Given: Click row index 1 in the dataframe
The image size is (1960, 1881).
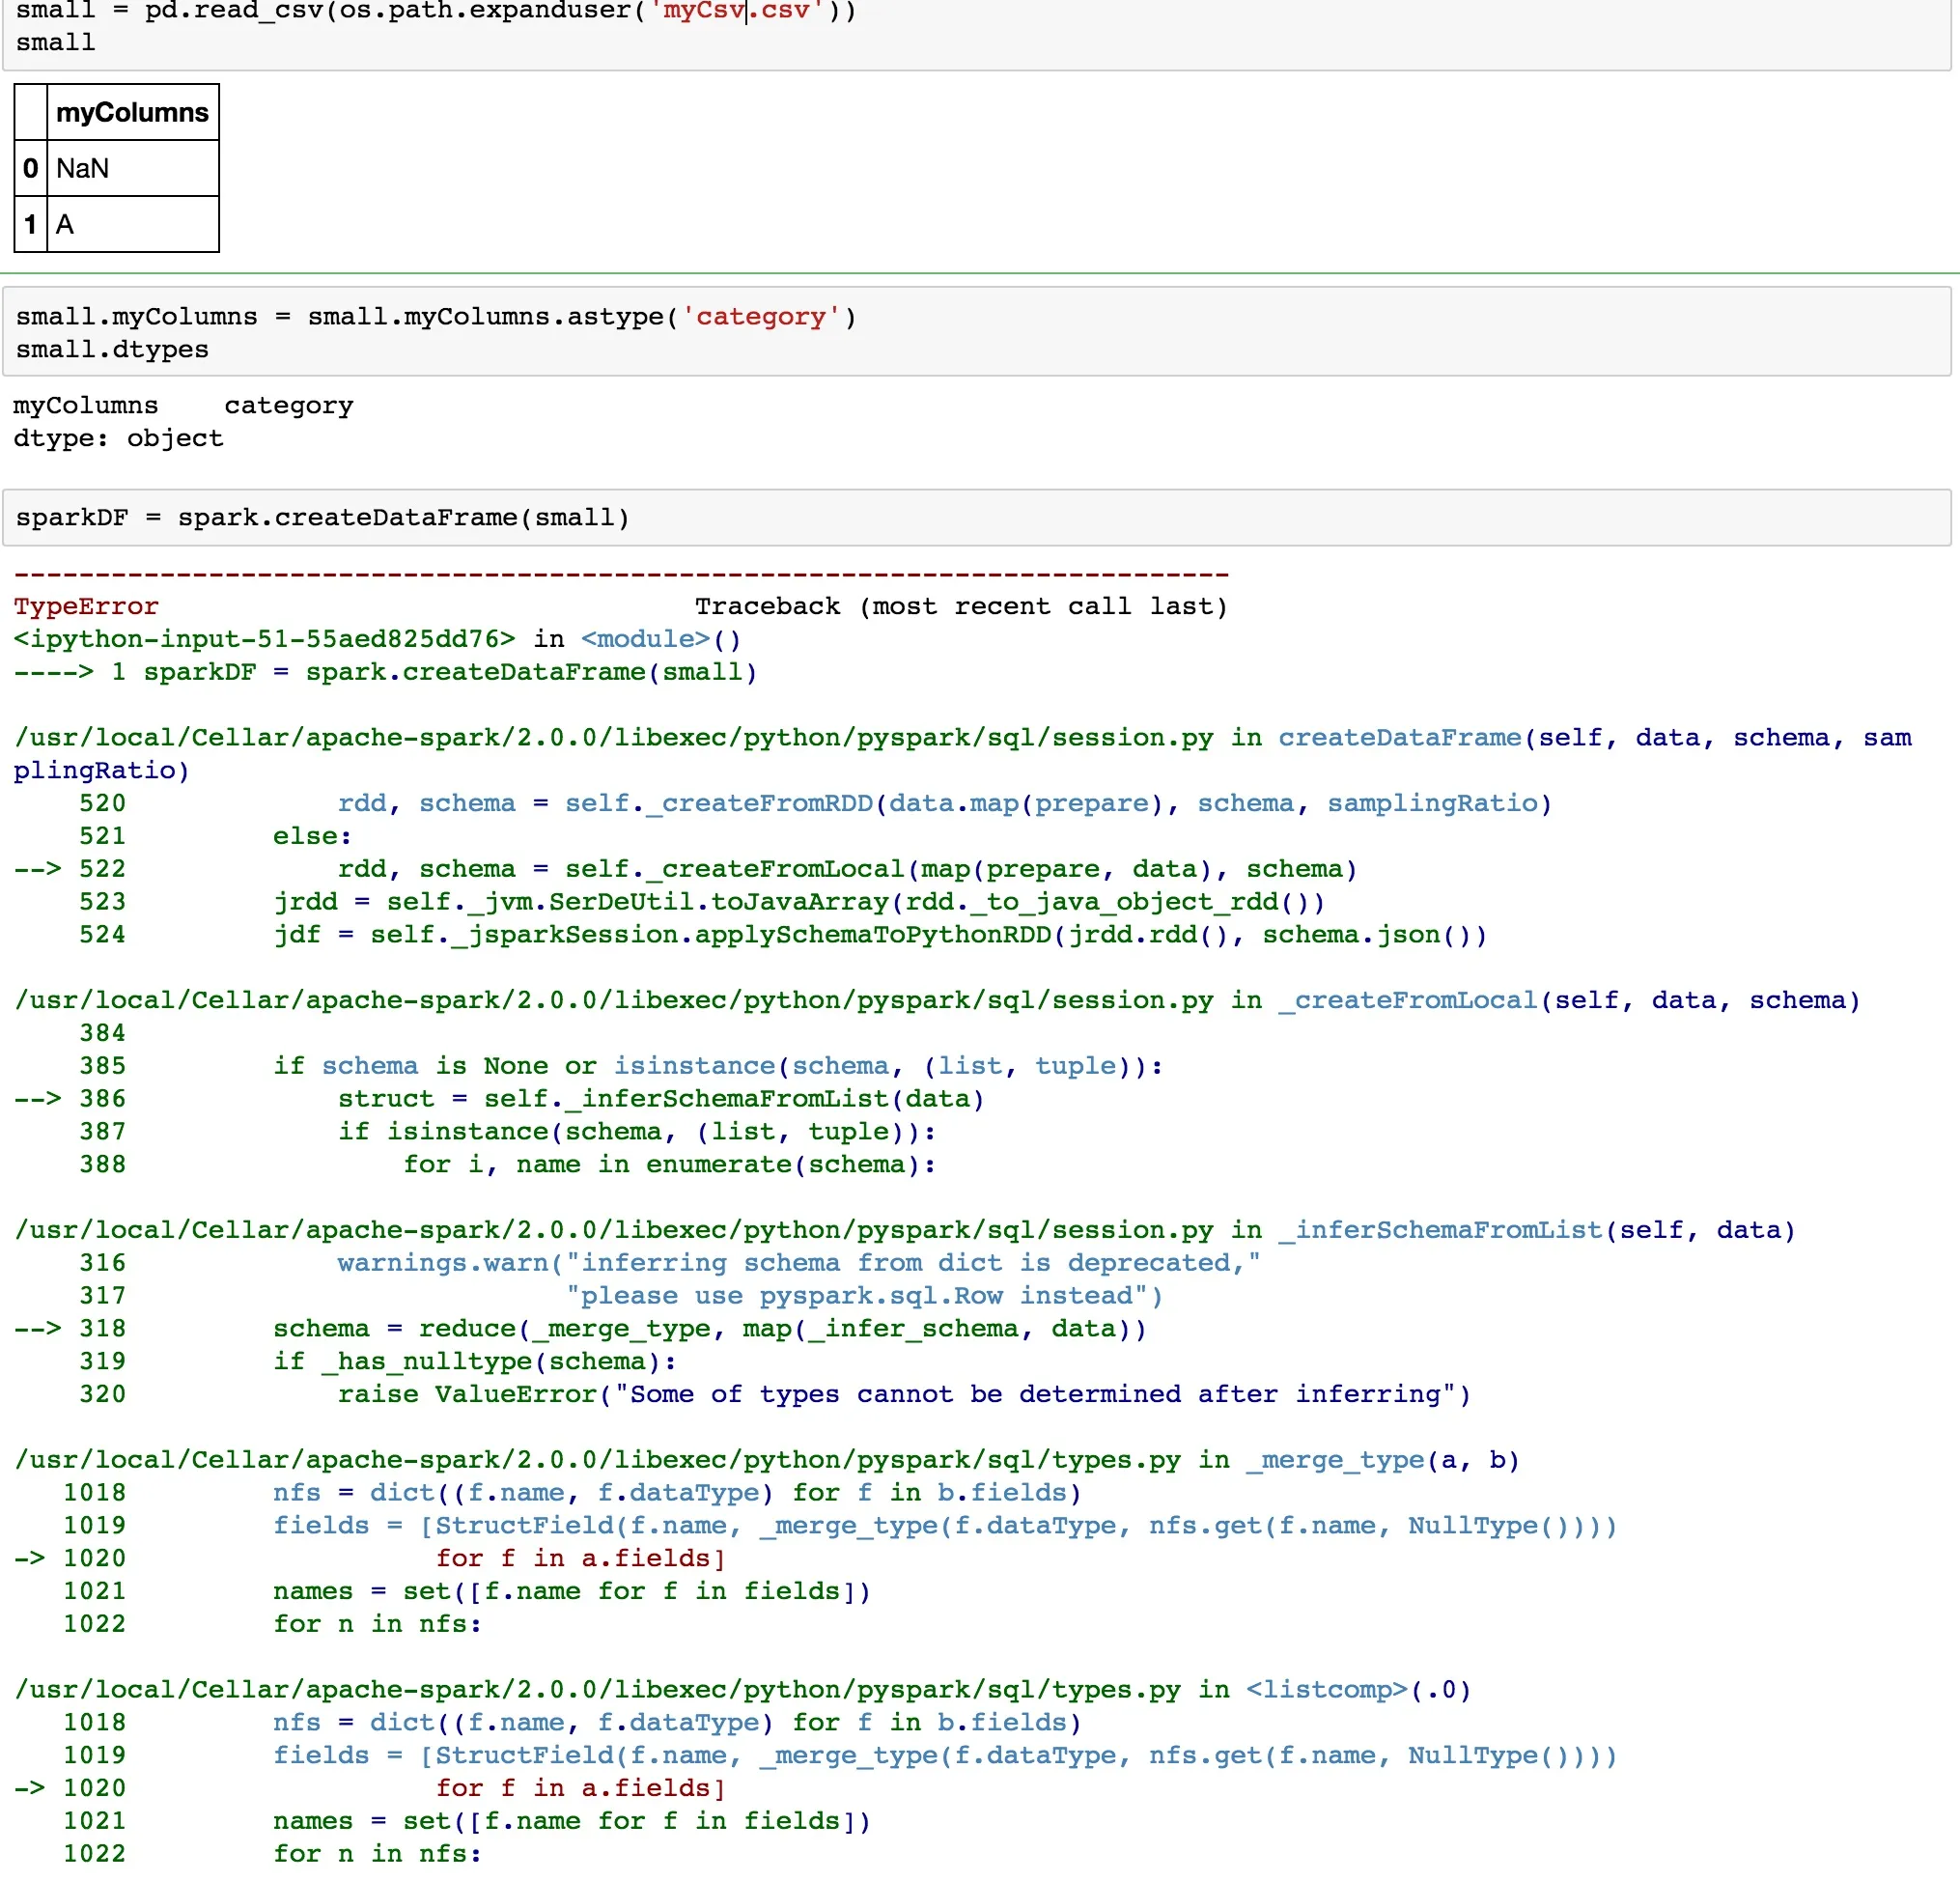Looking at the screenshot, I should 30,224.
